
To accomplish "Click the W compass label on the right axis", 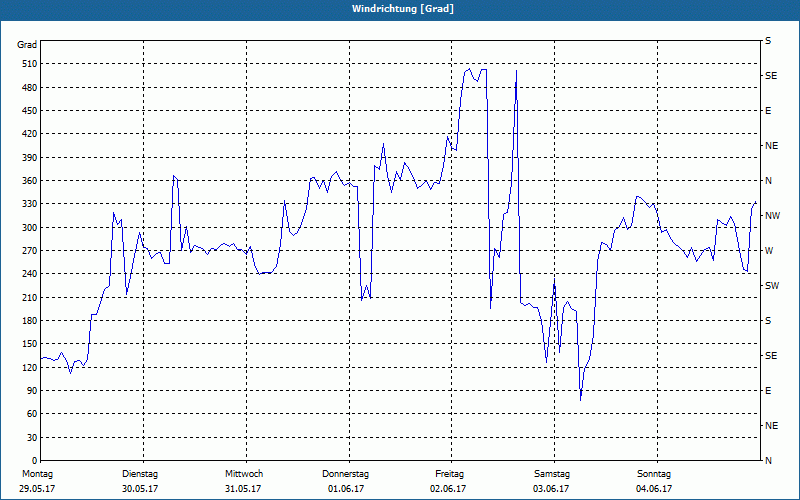I will pyautogui.click(x=769, y=251).
